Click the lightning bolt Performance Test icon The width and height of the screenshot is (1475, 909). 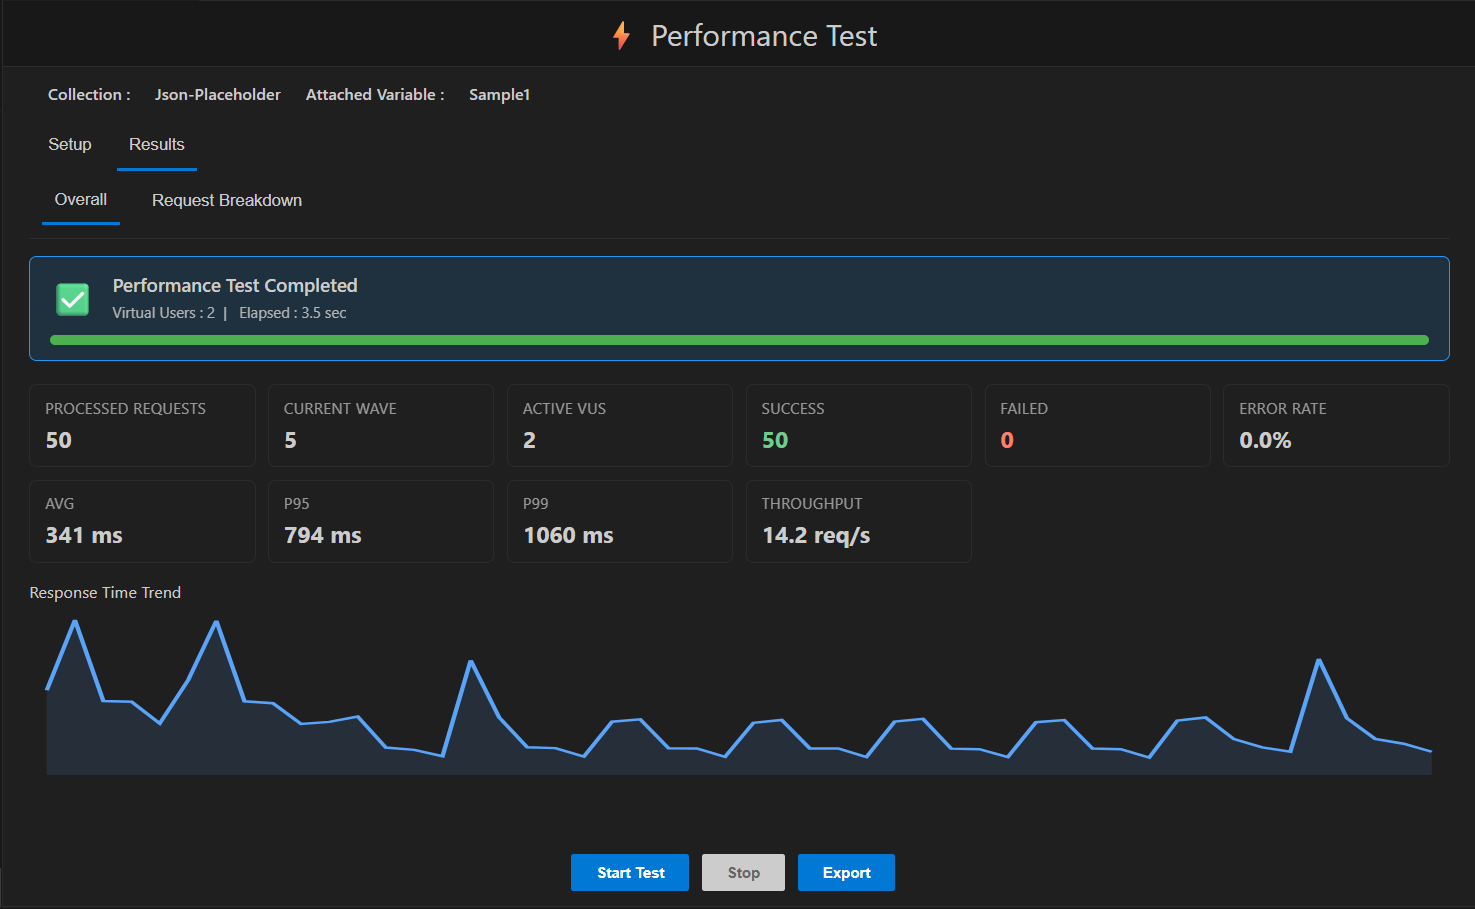pyautogui.click(x=622, y=36)
